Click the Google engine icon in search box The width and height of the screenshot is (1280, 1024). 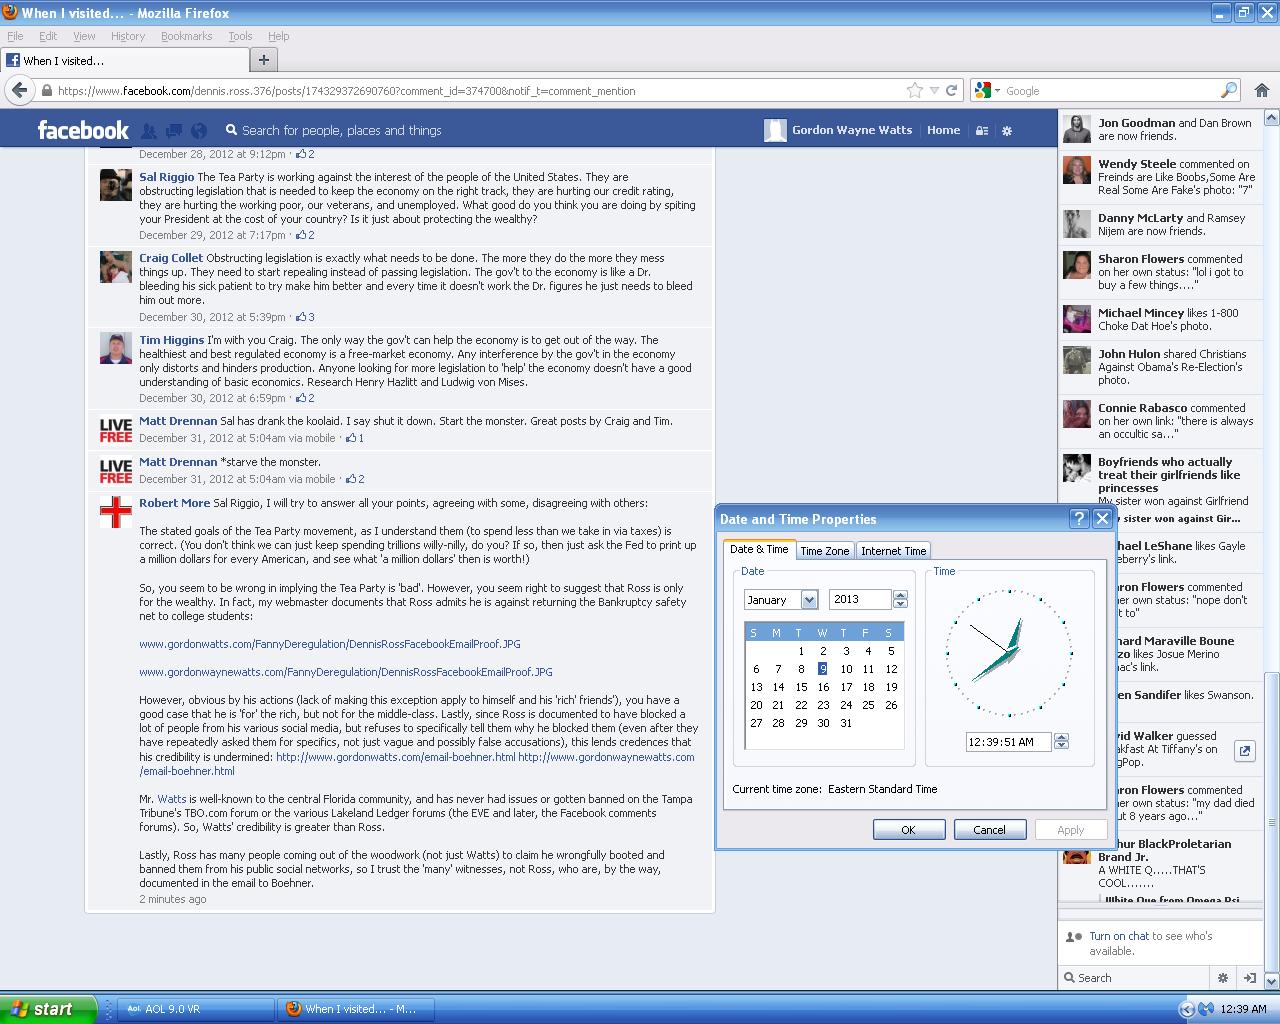click(x=982, y=90)
